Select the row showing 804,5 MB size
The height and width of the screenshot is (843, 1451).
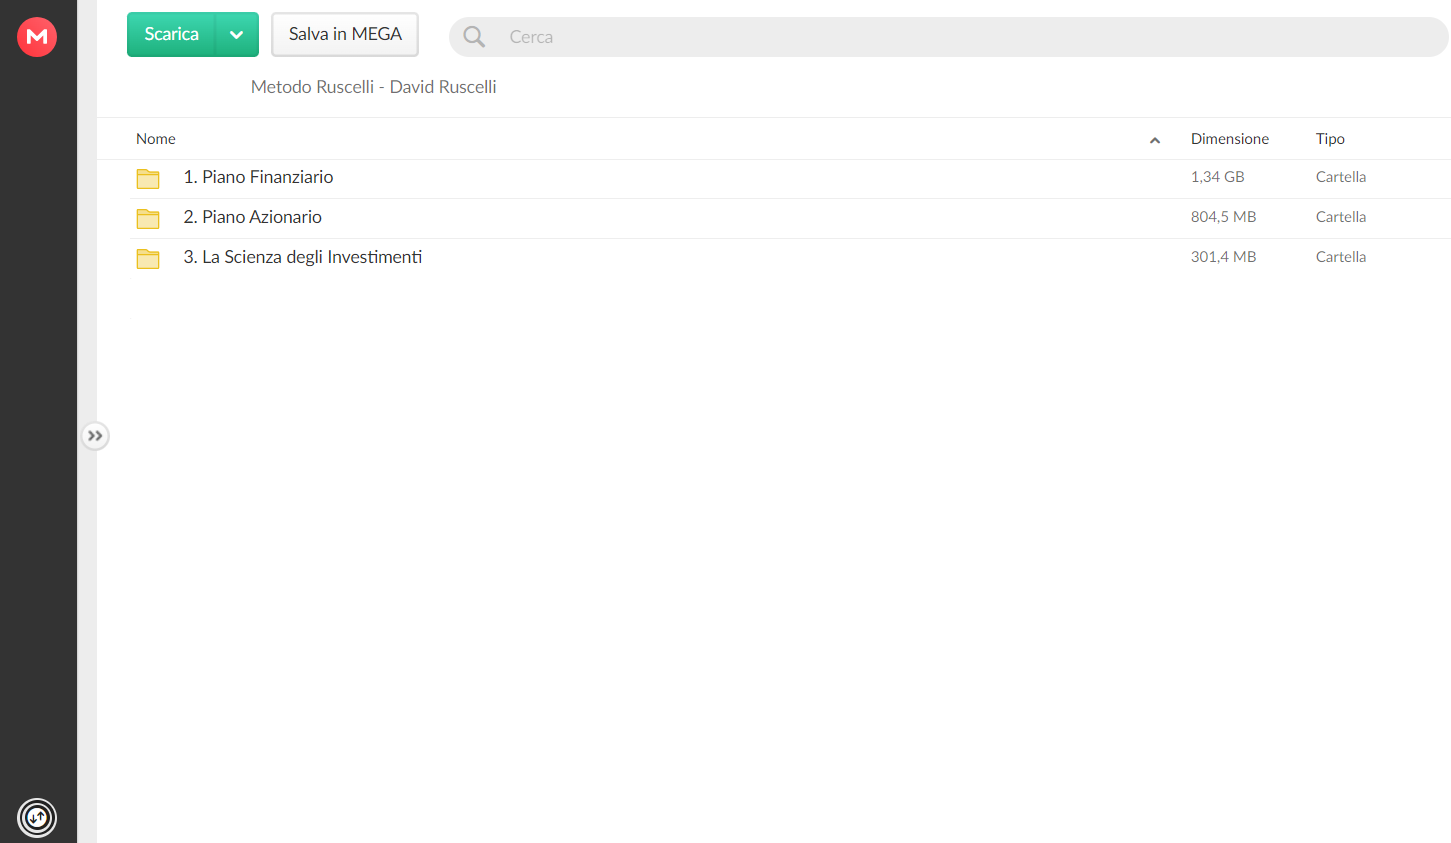[x=790, y=218]
